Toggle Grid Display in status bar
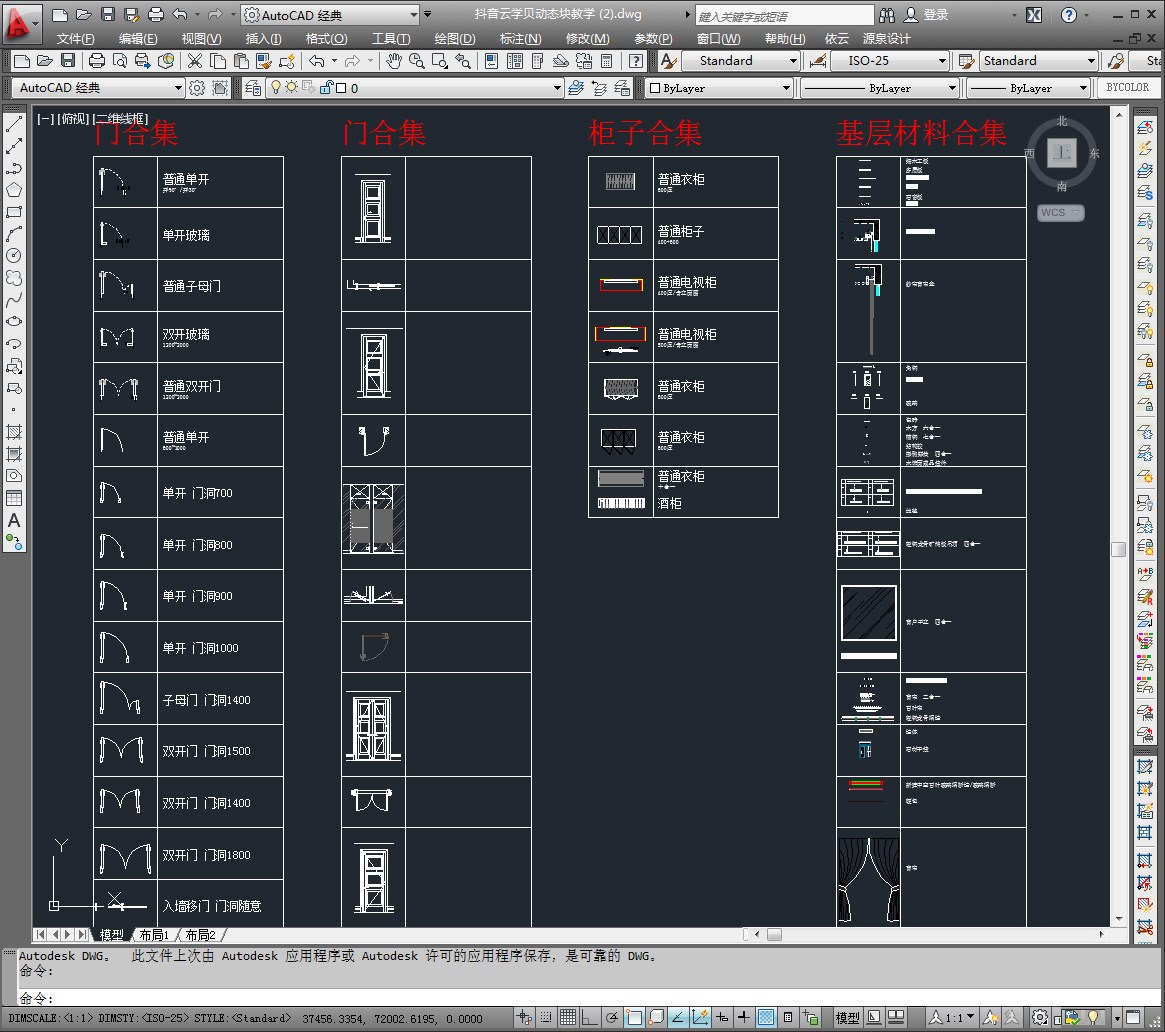1165x1032 pixels. [x=568, y=1017]
